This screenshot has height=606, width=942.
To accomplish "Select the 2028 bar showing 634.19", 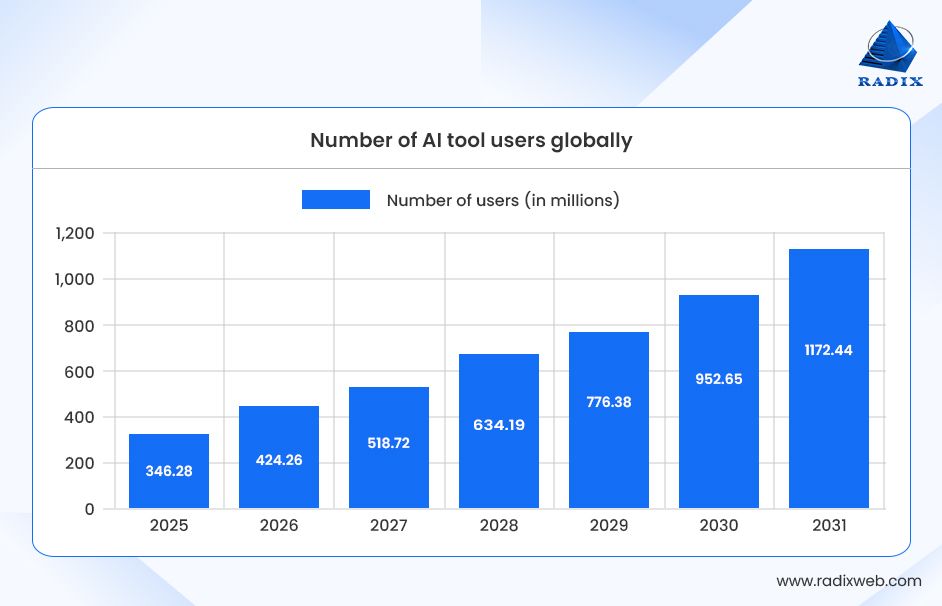I will pos(500,430).
